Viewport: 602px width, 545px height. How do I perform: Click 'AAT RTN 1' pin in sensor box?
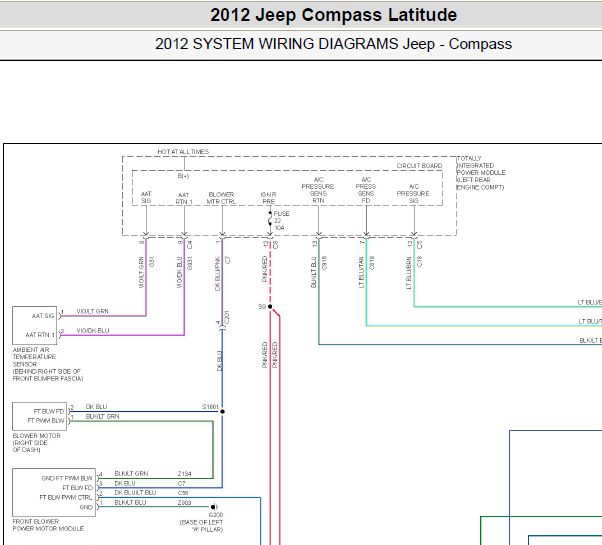point(40,335)
